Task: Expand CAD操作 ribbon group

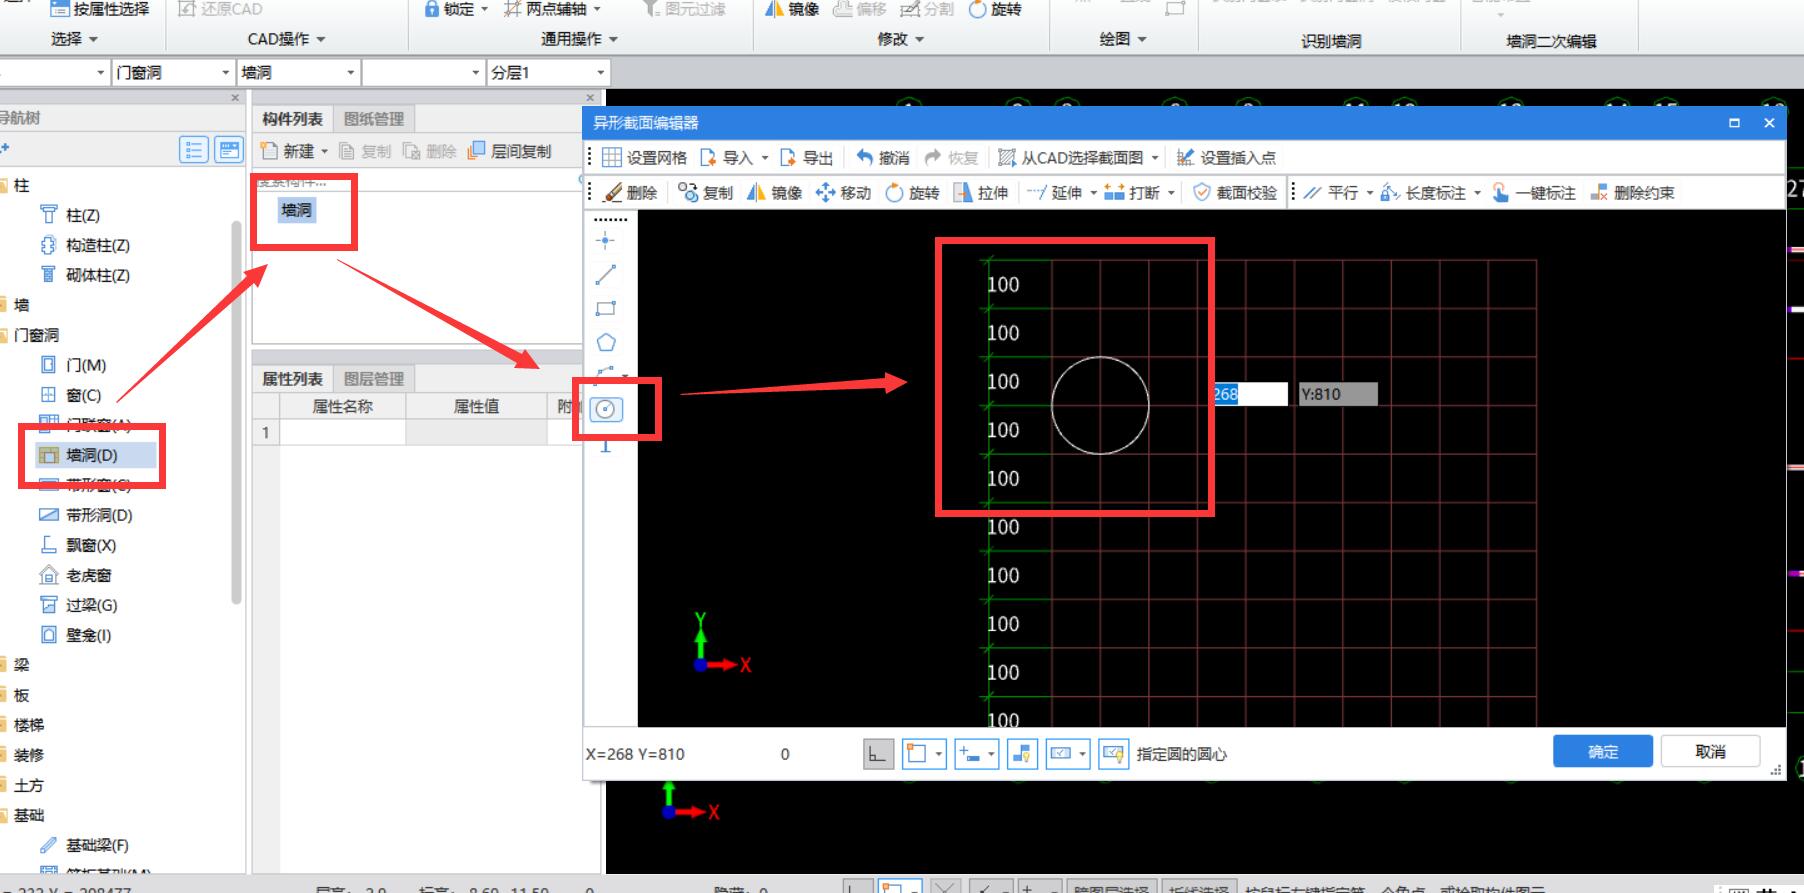Action: 287,39
